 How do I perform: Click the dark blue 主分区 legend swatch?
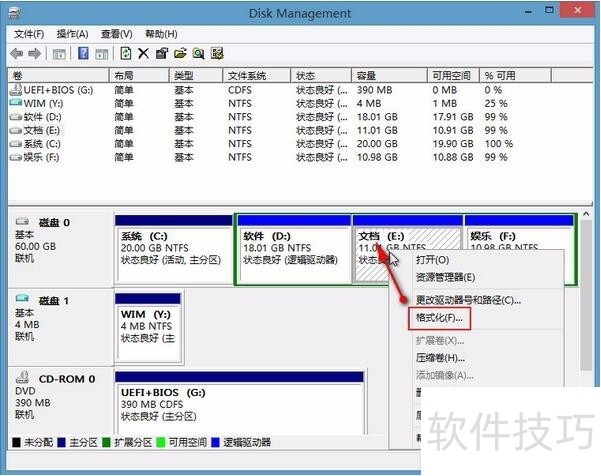coord(61,443)
